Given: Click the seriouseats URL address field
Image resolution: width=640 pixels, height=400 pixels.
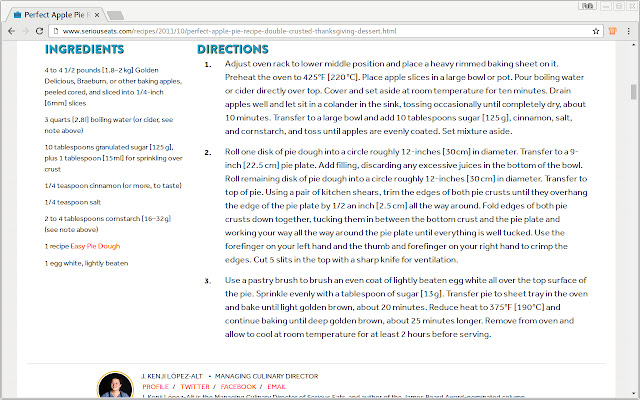Looking at the screenshot, I should [324, 31].
